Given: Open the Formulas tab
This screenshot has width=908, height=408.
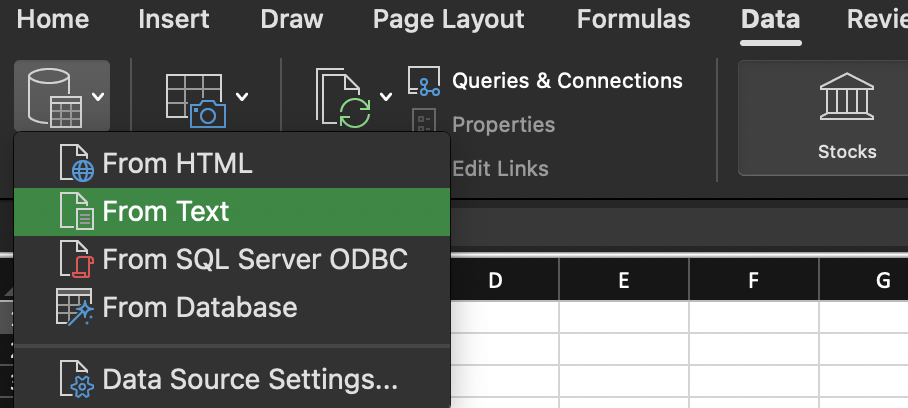Looking at the screenshot, I should coord(634,20).
